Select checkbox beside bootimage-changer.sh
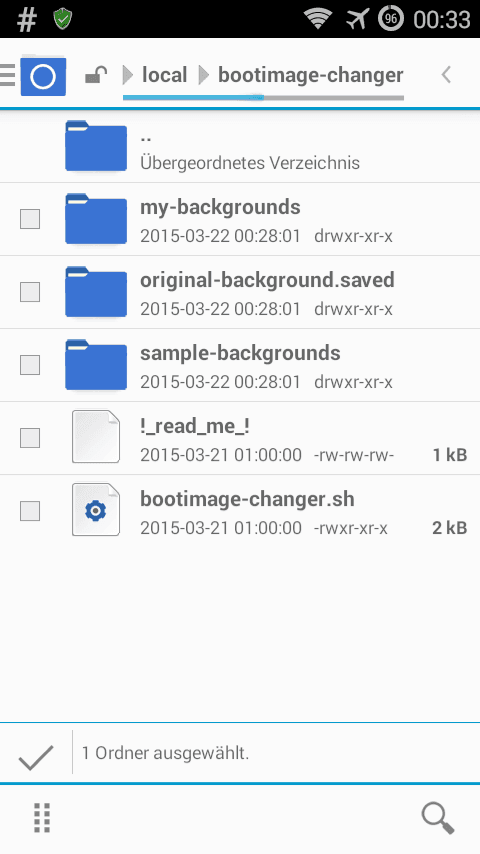 click(30, 511)
